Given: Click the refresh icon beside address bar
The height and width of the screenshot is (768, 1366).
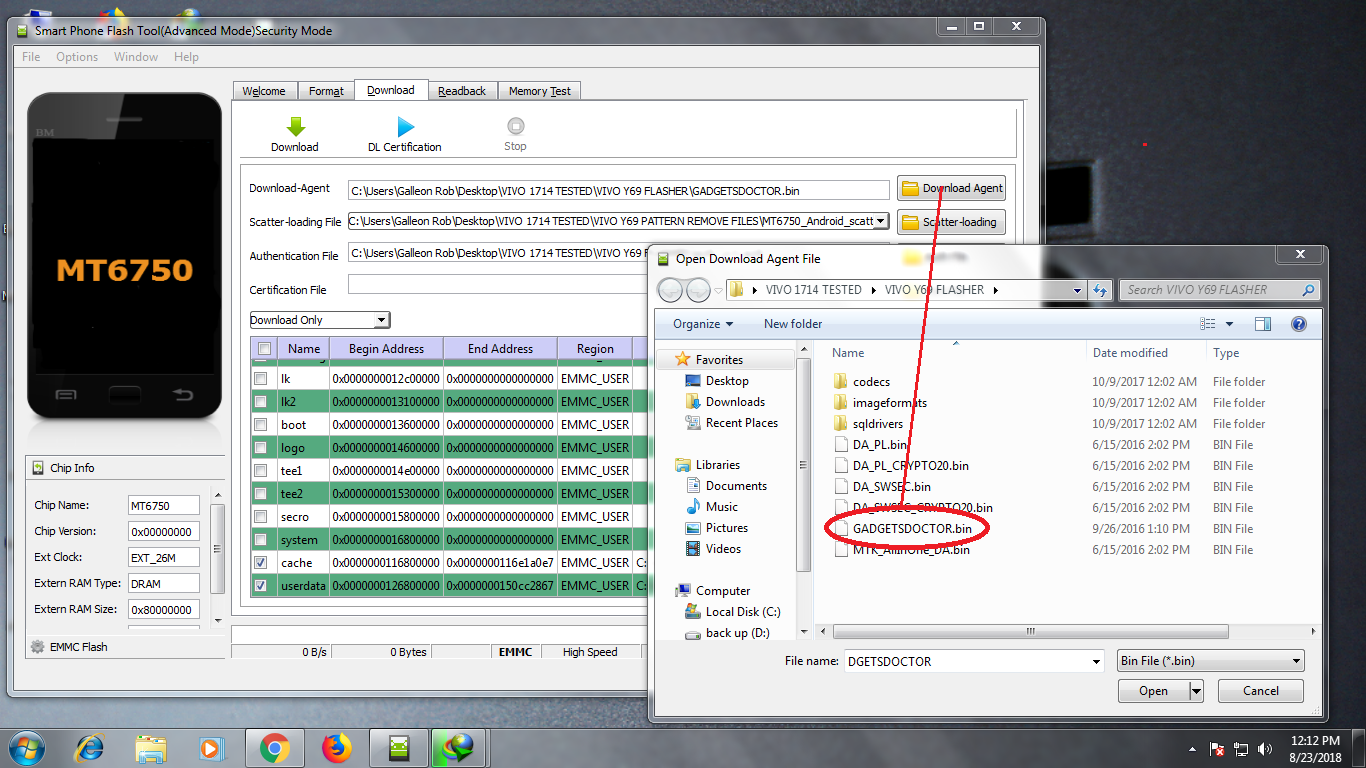Looking at the screenshot, I should point(1100,290).
